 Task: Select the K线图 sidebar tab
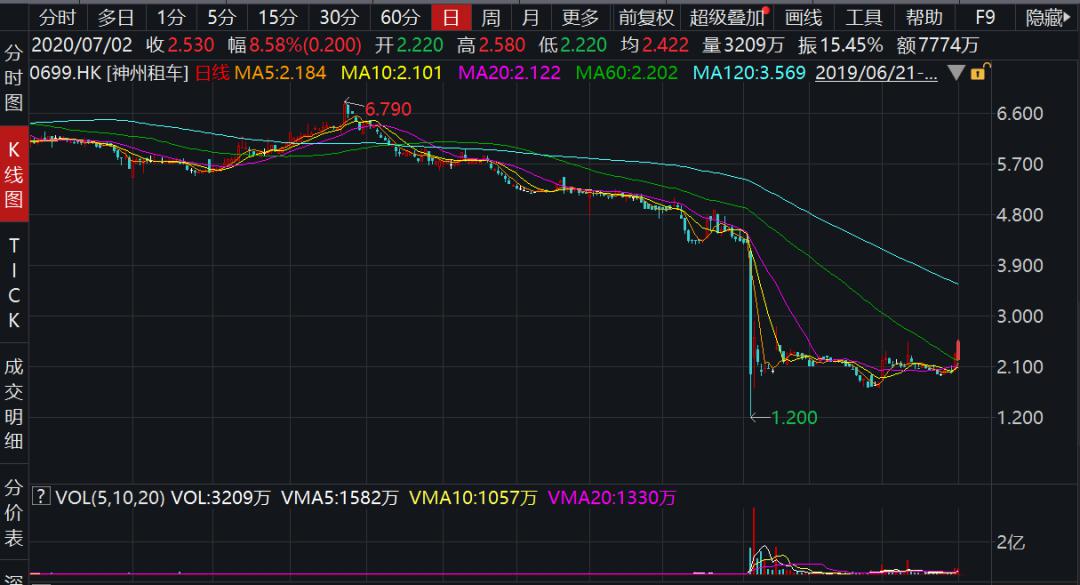tap(14, 174)
